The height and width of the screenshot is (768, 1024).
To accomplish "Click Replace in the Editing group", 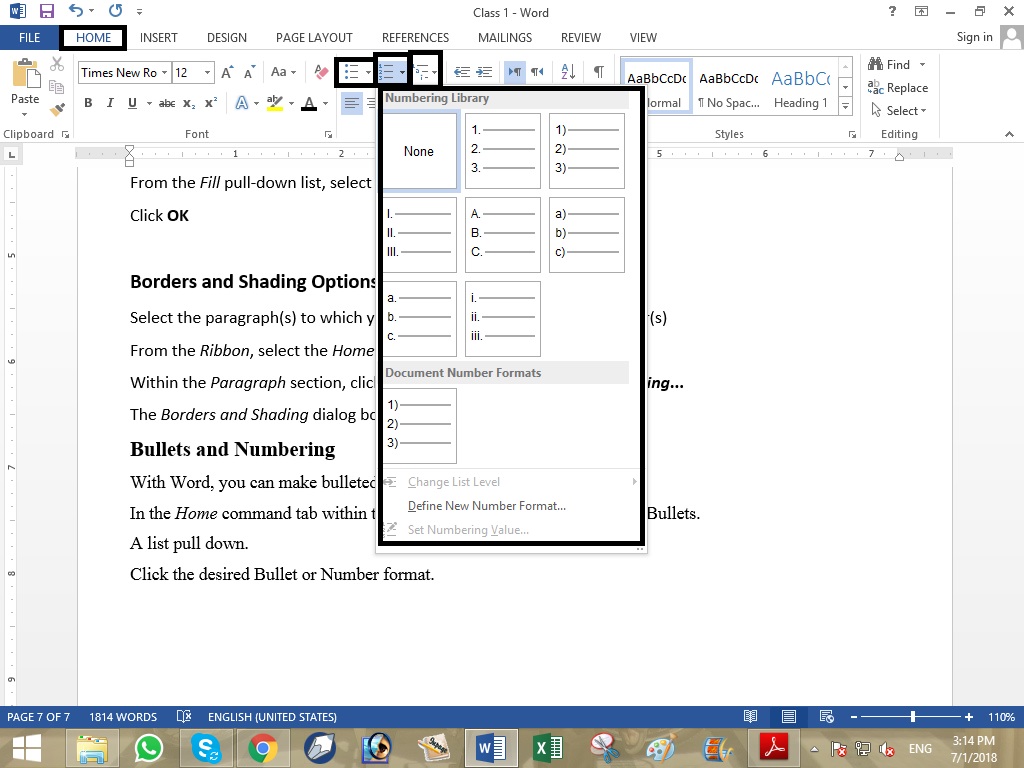I will coord(898,88).
